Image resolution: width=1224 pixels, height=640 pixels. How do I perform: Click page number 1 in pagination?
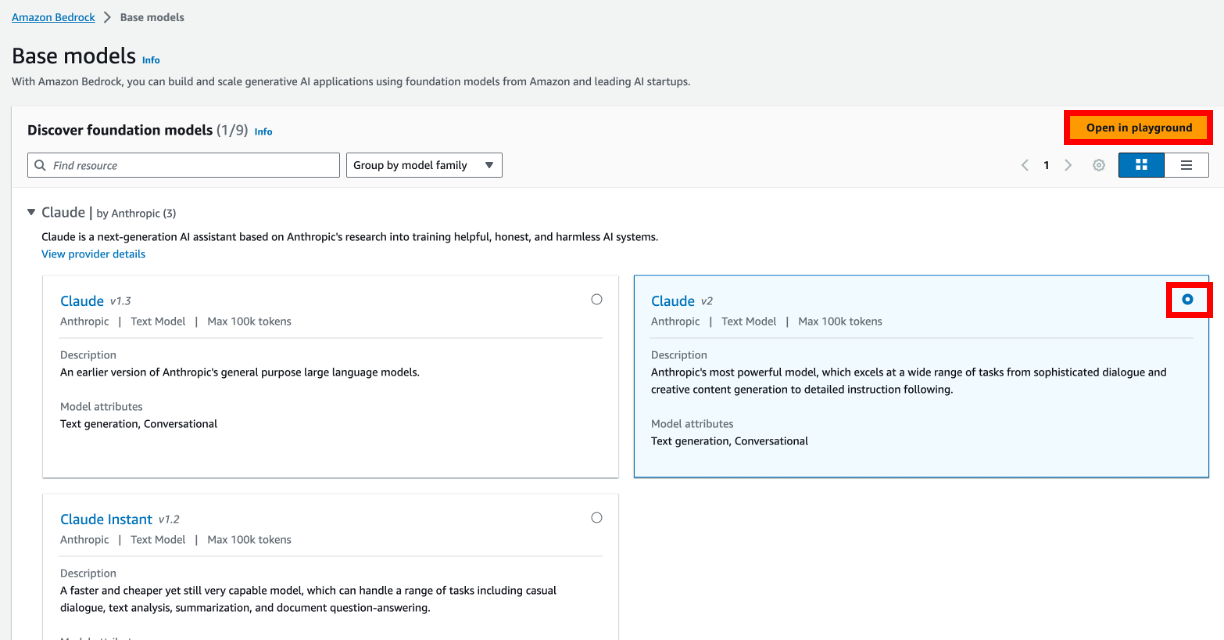(1046, 165)
